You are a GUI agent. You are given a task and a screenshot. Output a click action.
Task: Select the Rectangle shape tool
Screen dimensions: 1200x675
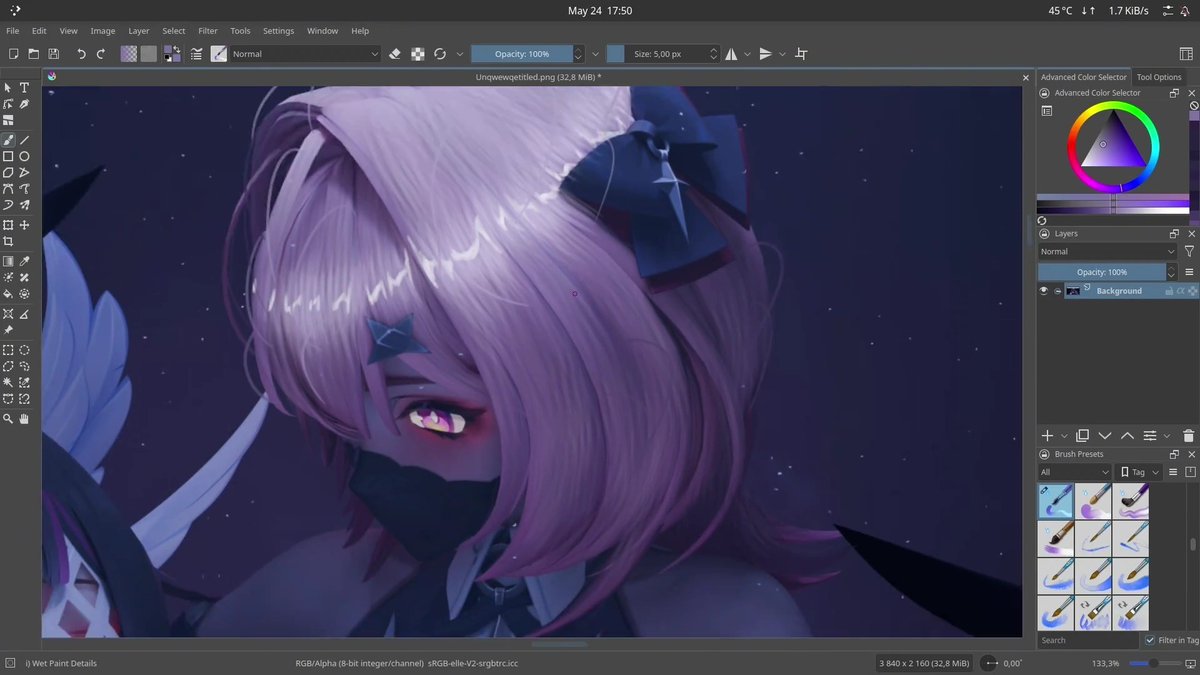pyautogui.click(x=8, y=156)
